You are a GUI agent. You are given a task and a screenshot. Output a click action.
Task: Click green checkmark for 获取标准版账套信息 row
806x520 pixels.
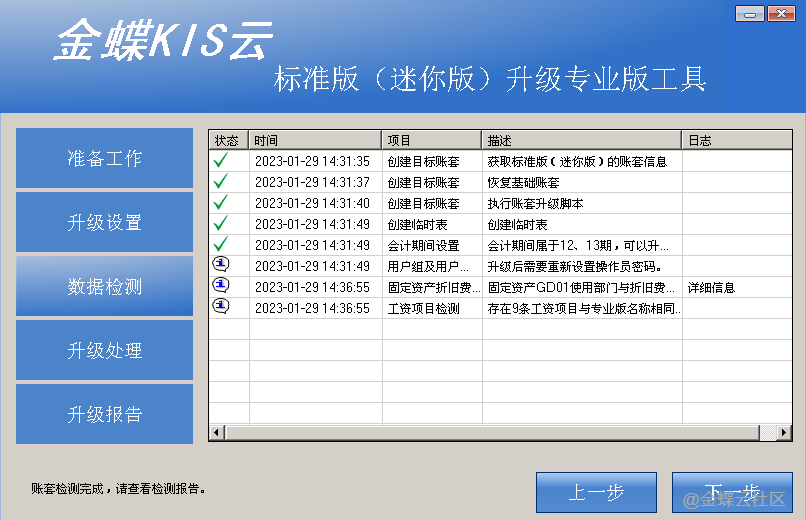pos(221,160)
